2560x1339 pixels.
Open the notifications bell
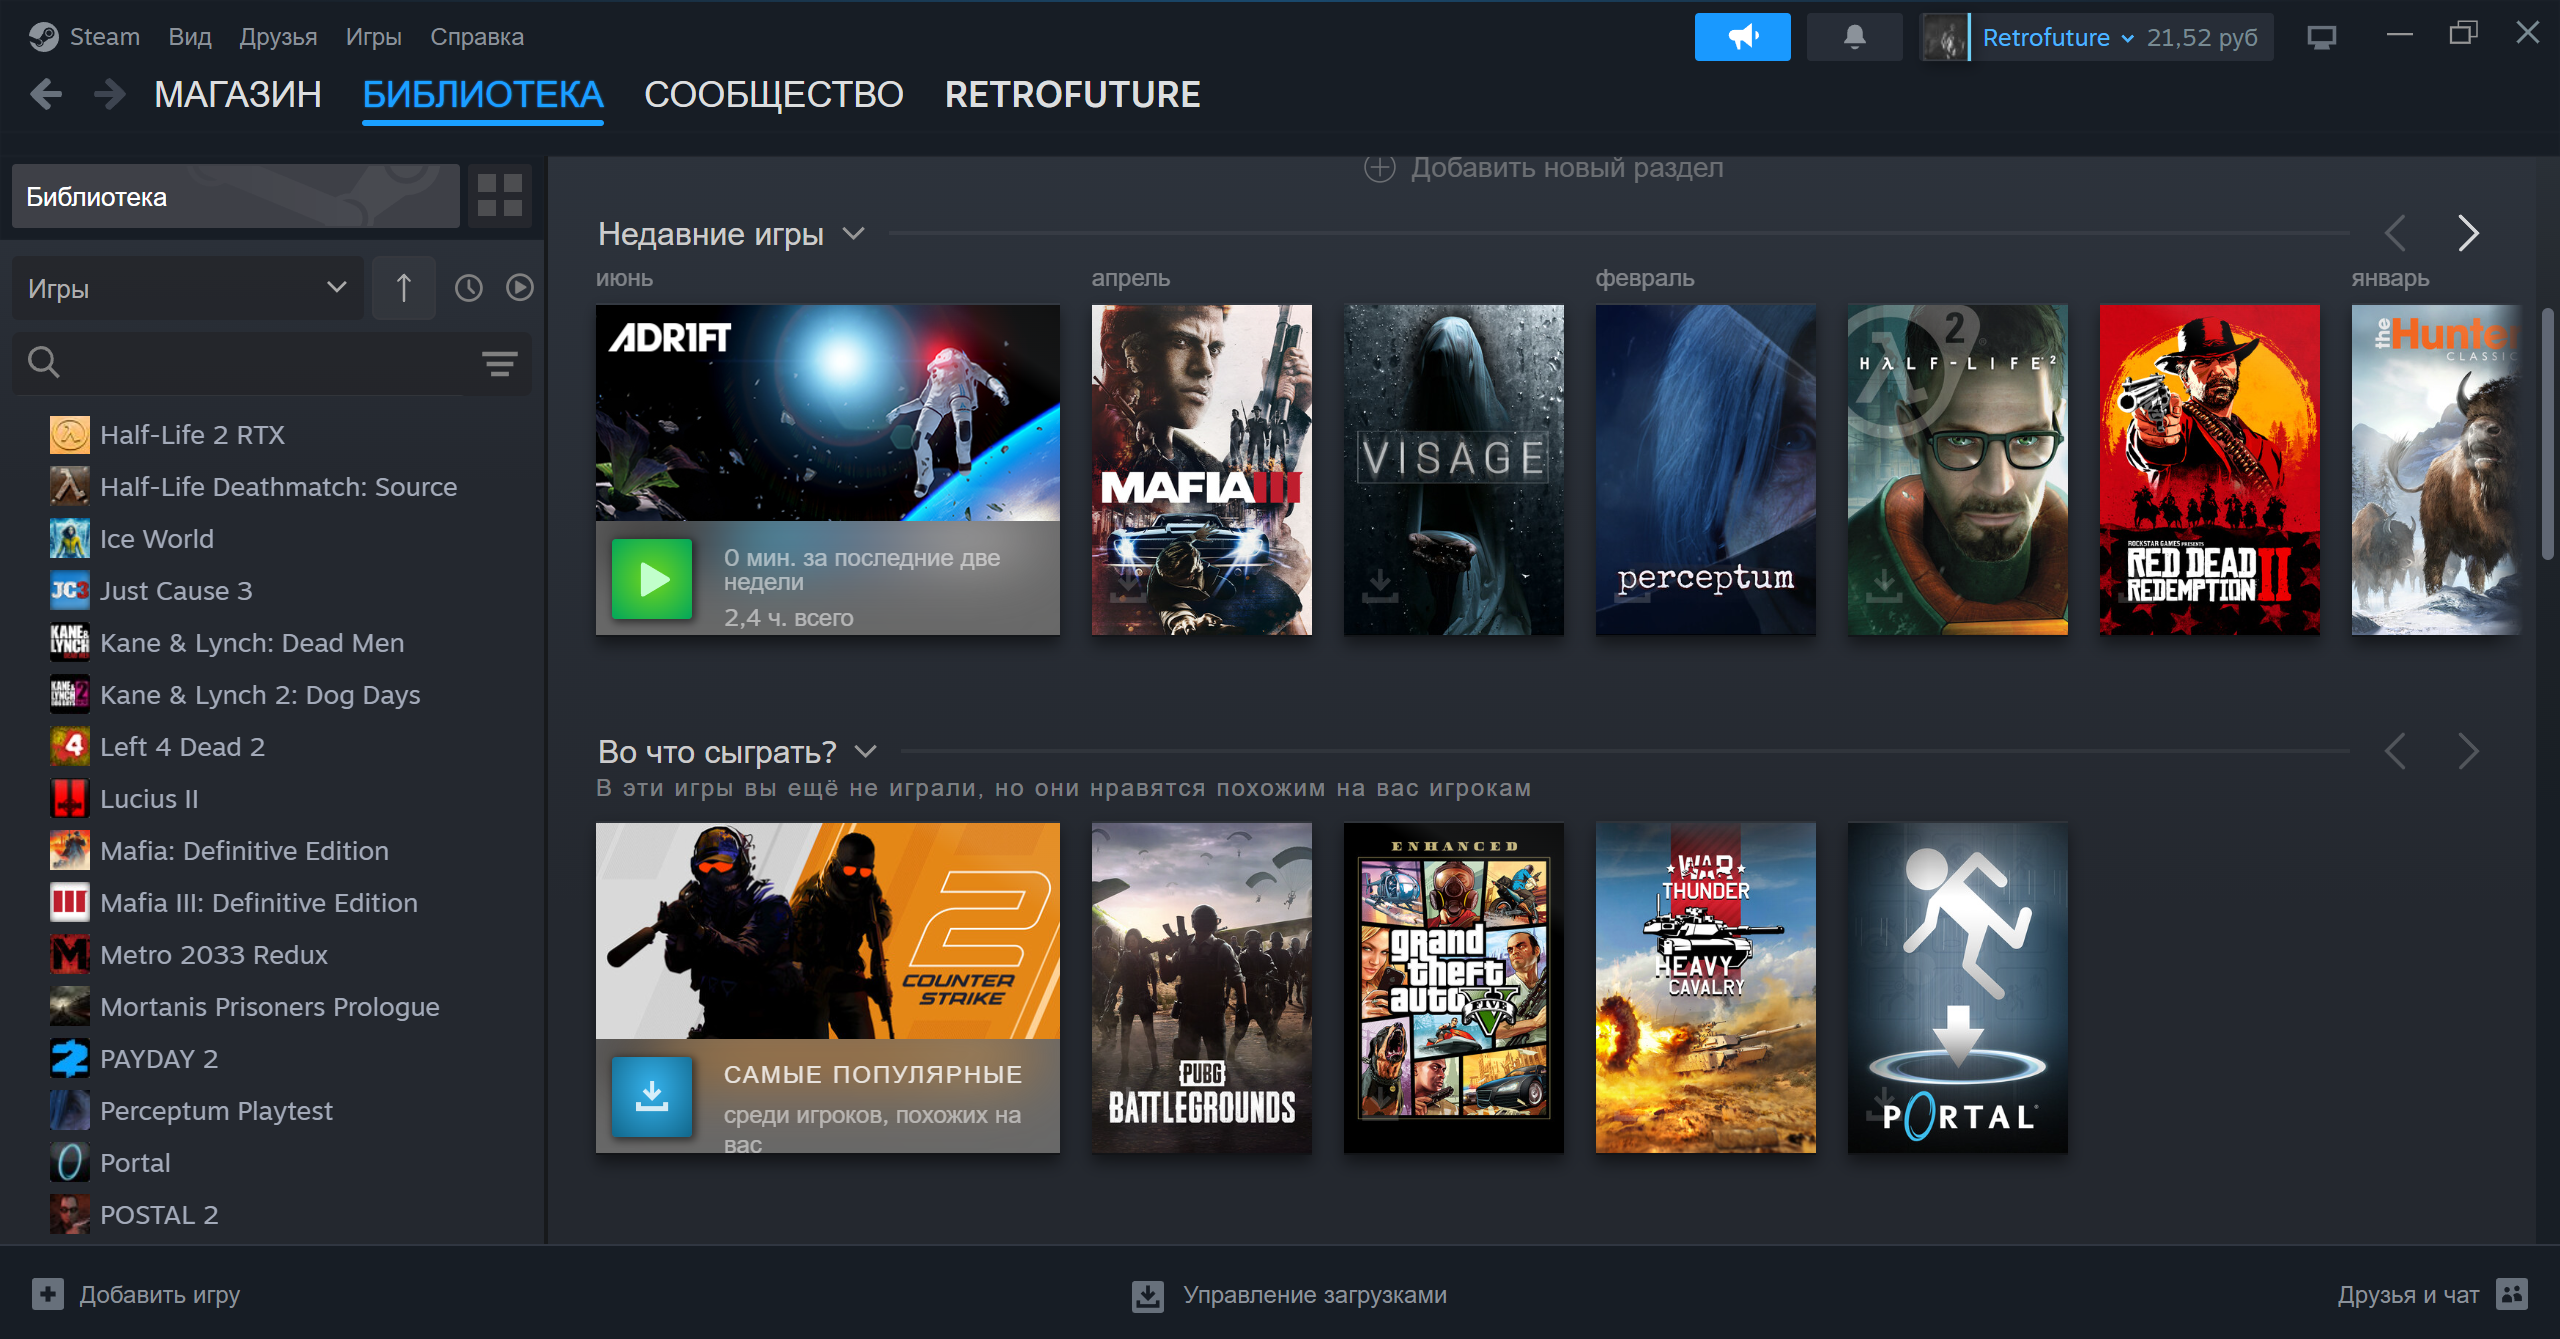point(1854,37)
